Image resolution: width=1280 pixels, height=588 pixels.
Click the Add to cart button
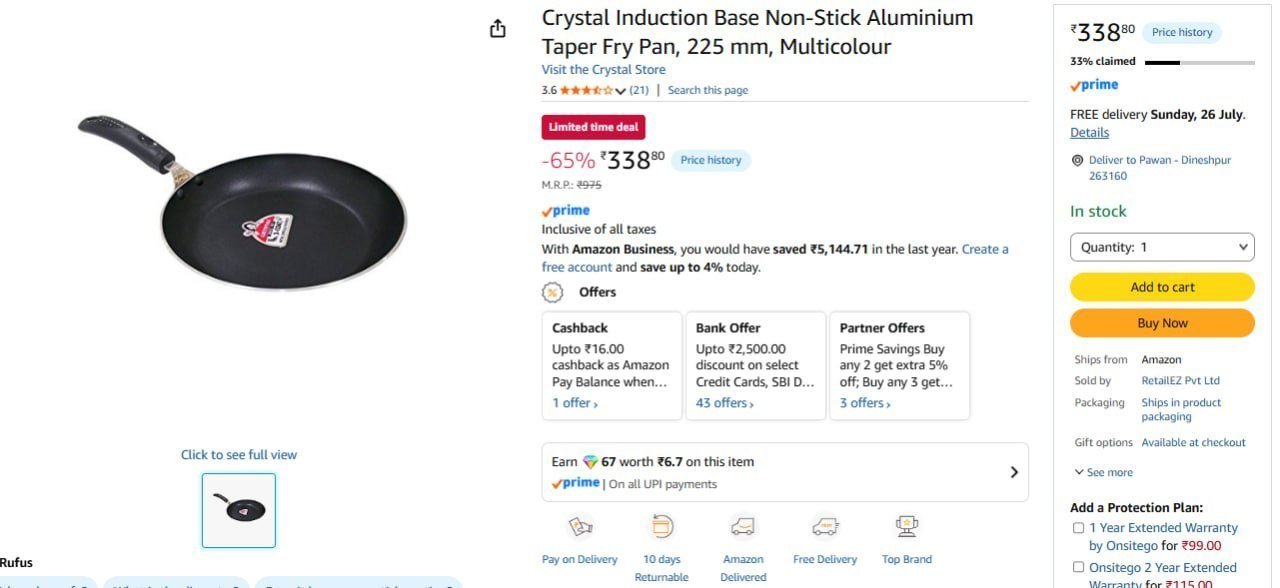[1162, 287]
